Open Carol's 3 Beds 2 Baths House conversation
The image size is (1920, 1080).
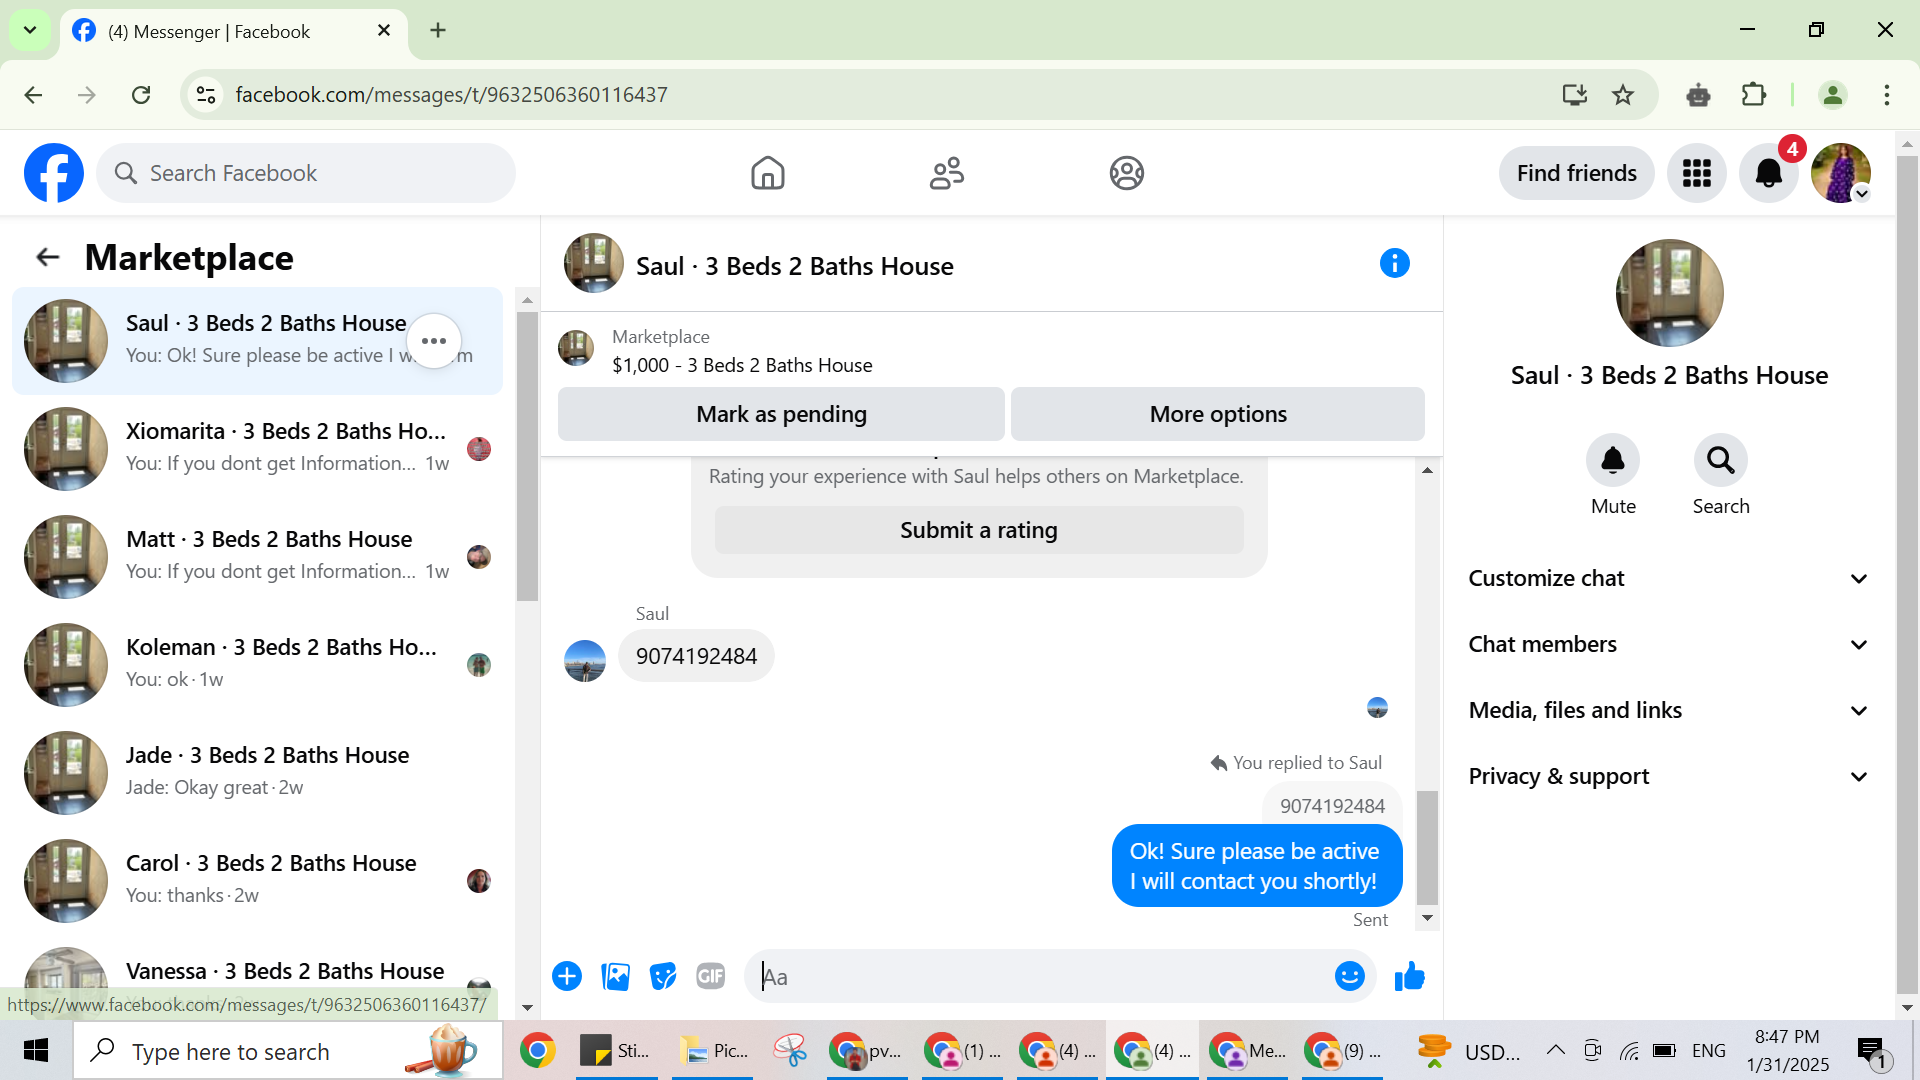[x=257, y=881]
